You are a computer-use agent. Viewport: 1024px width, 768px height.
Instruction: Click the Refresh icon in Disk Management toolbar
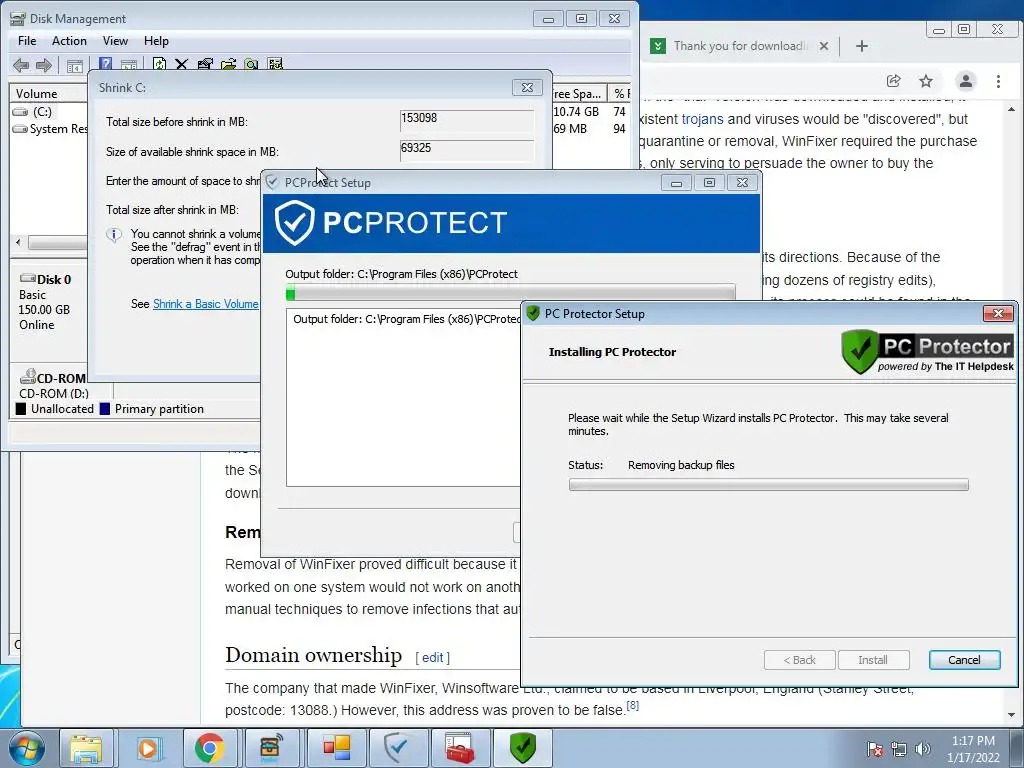(159, 64)
